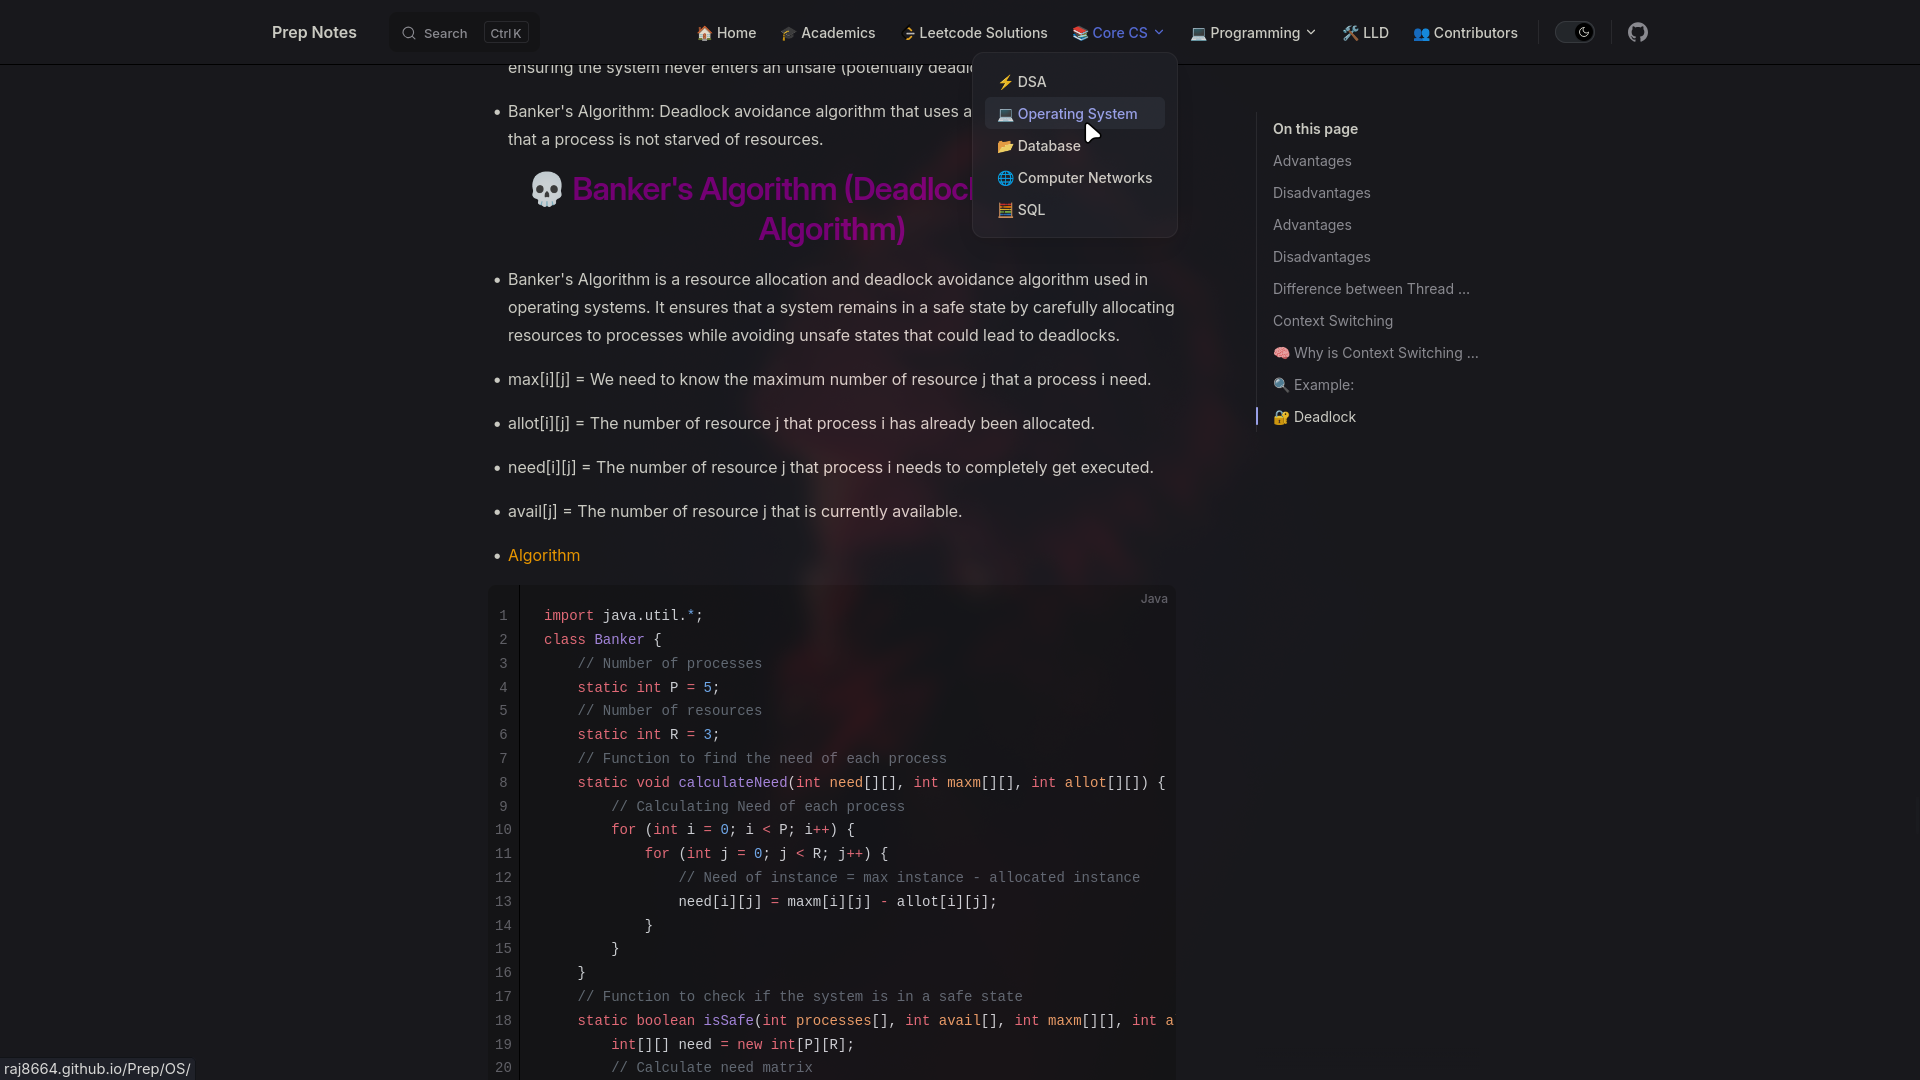
Task: Click the Database folder icon
Action: click(1006, 146)
